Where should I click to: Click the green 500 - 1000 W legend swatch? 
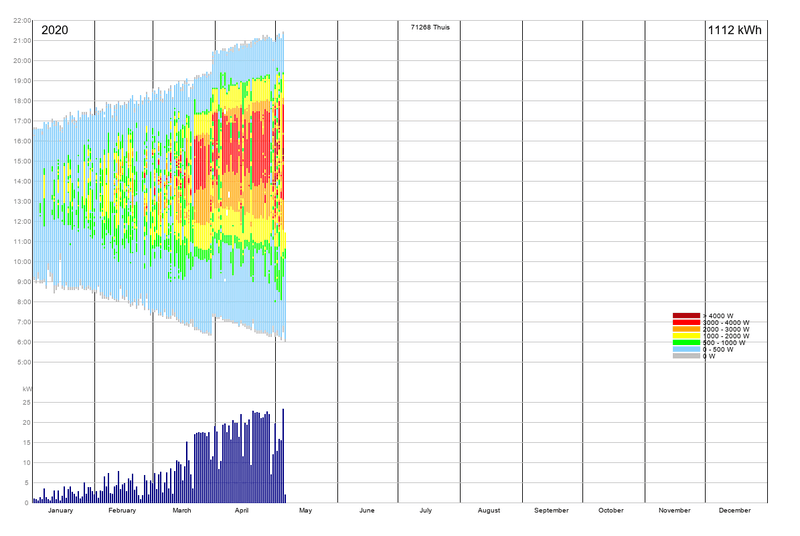(x=686, y=342)
